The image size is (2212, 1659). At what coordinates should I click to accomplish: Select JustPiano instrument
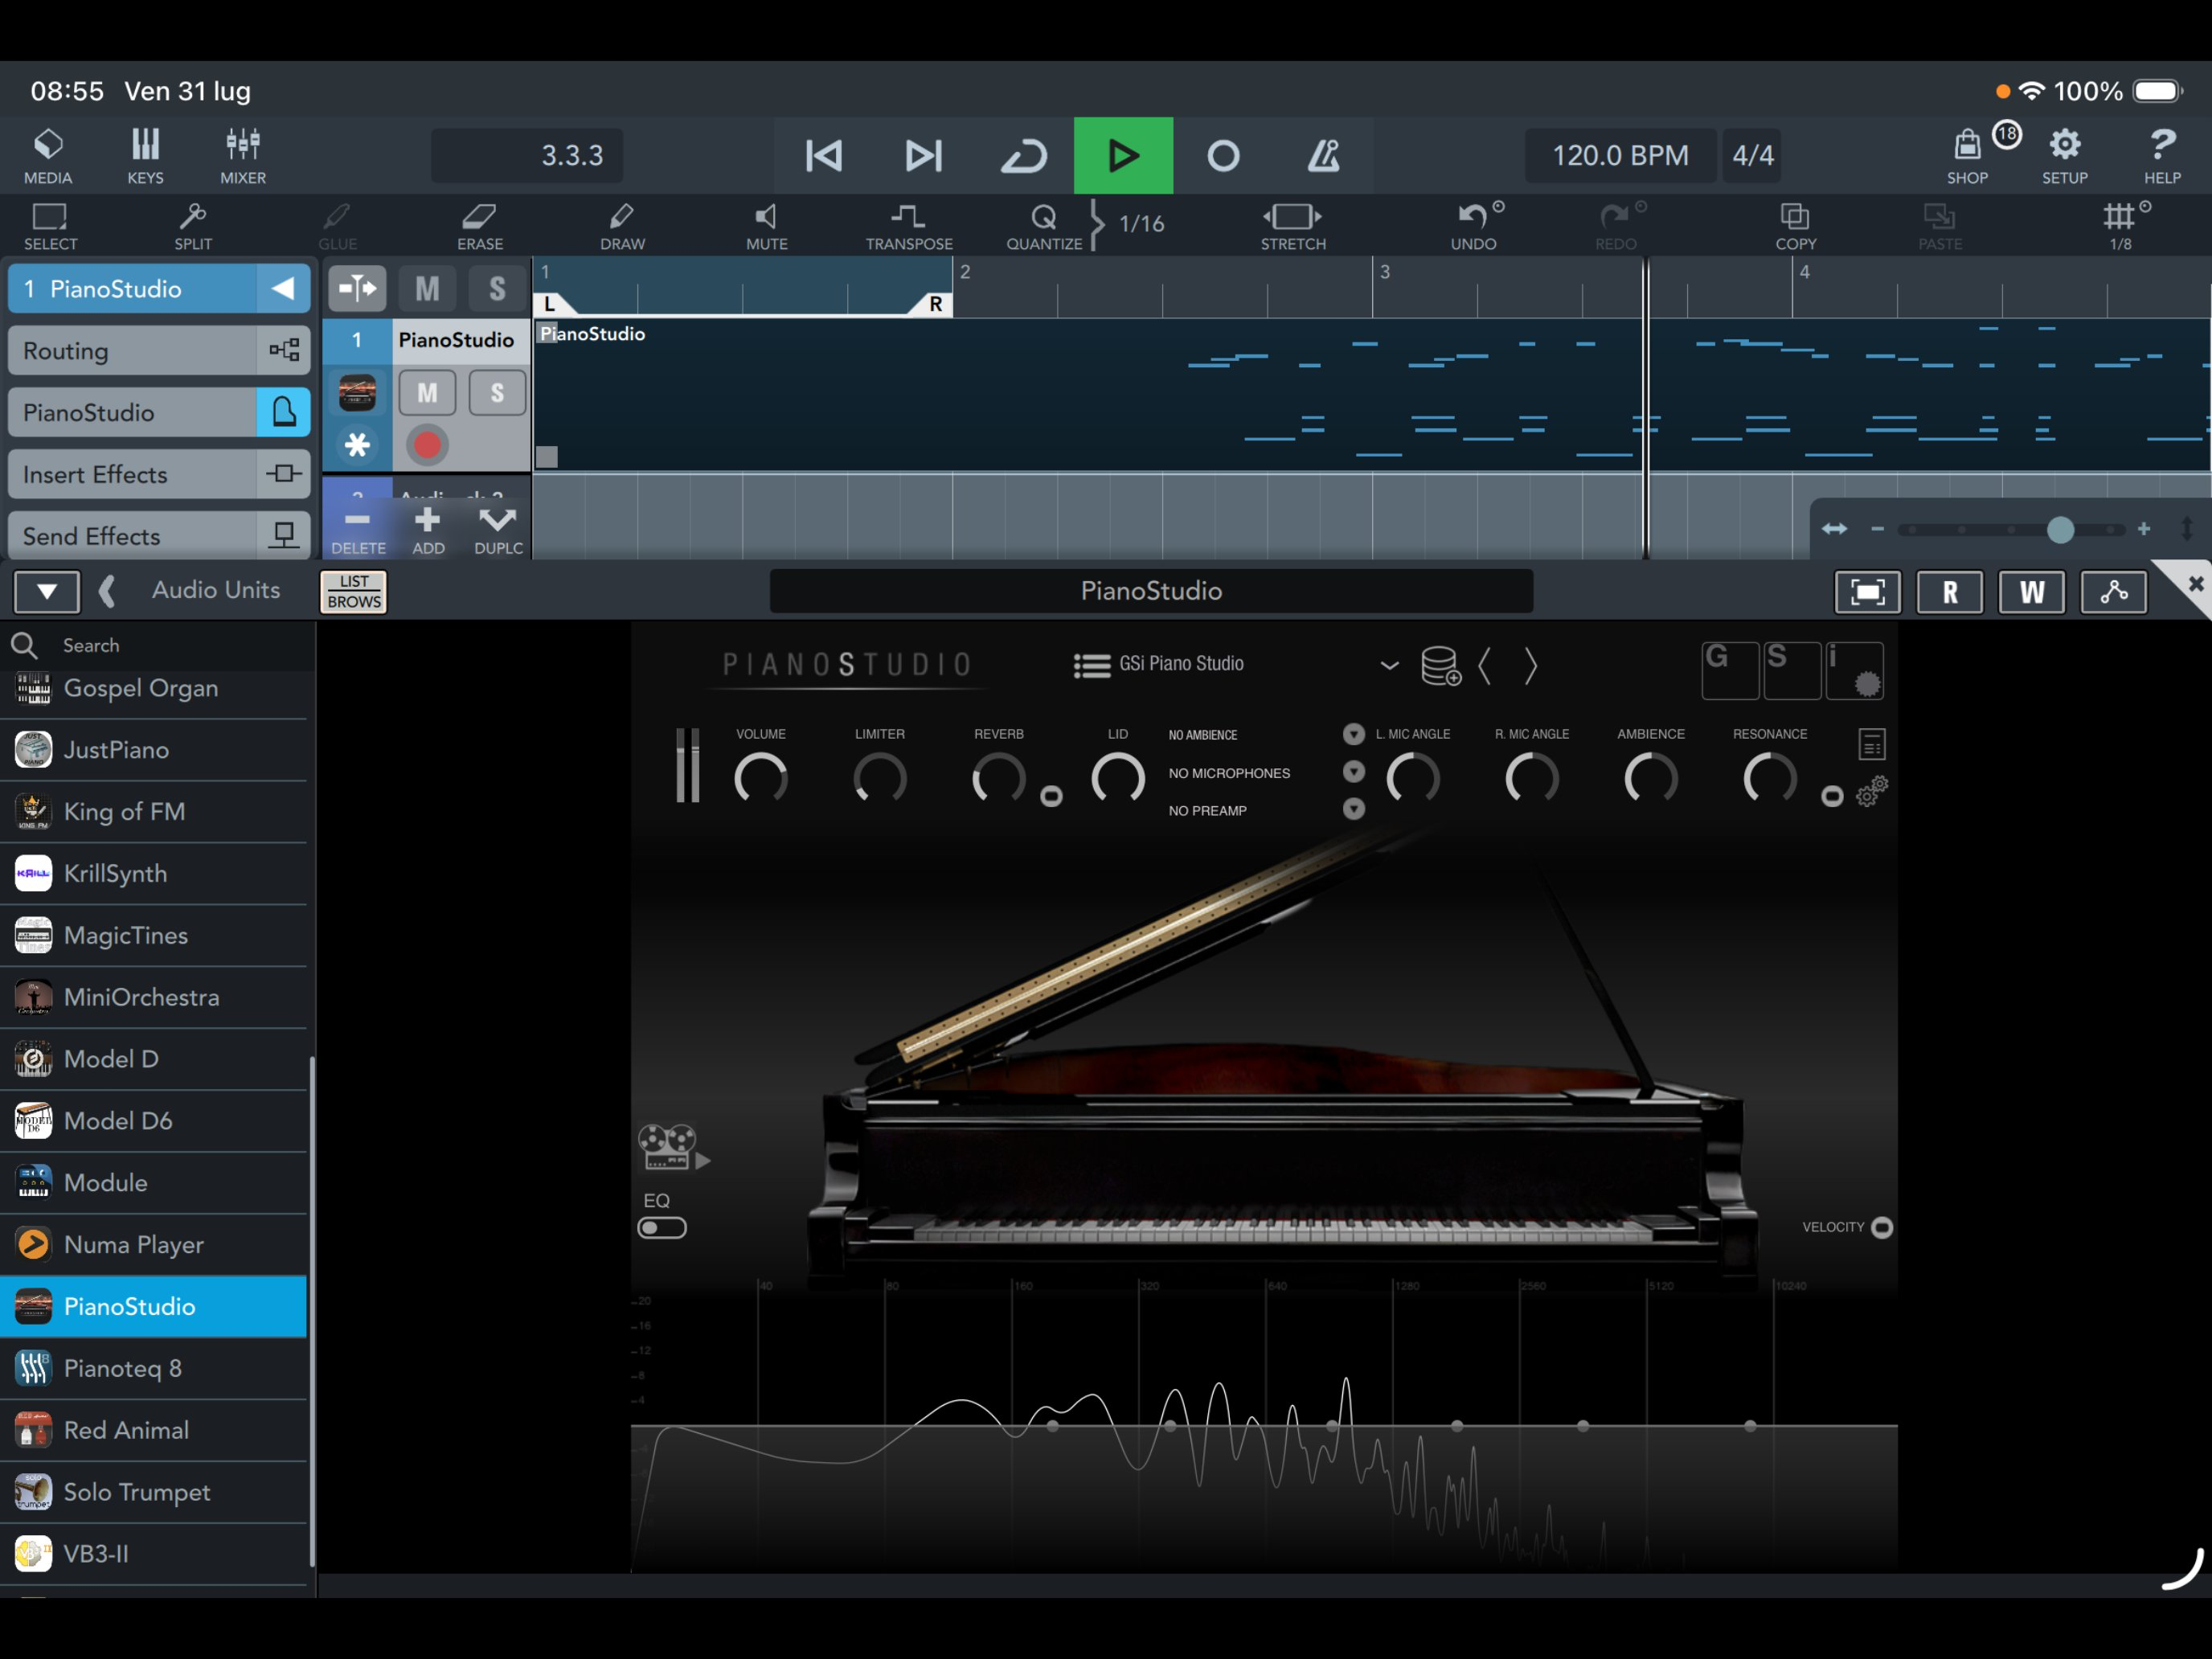tap(154, 750)
